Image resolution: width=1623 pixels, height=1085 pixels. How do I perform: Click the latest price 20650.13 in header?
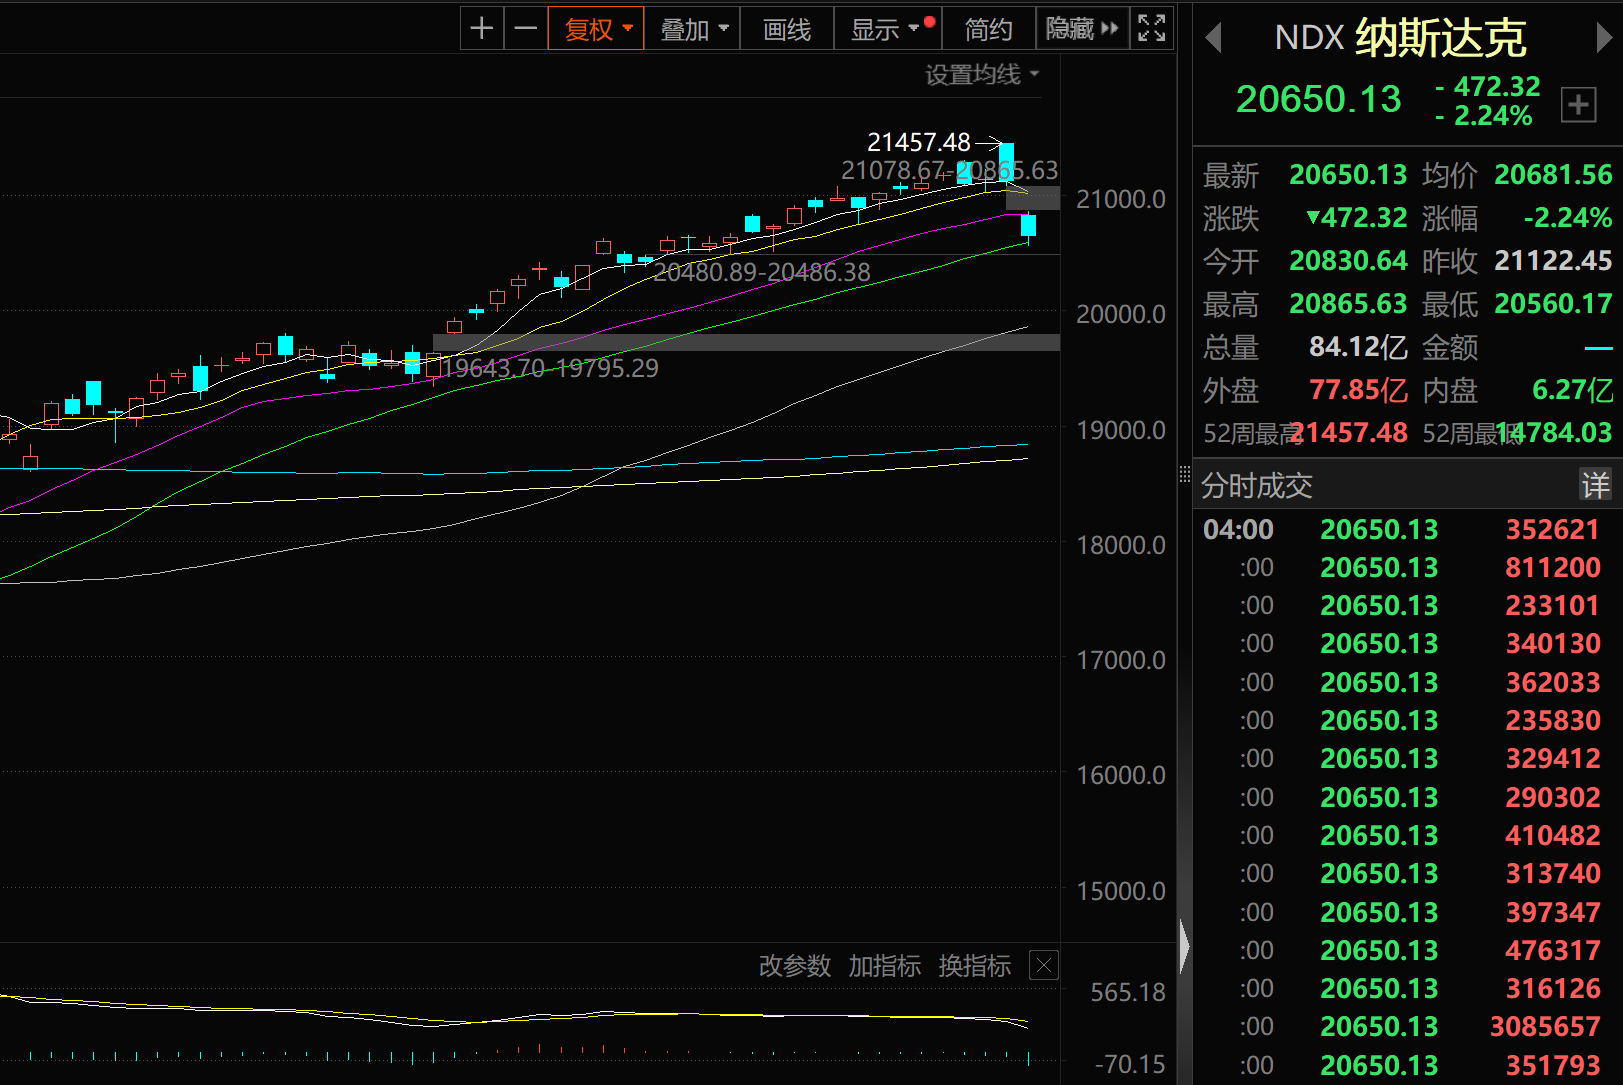pyautogui.click(x=1318, y=99)
